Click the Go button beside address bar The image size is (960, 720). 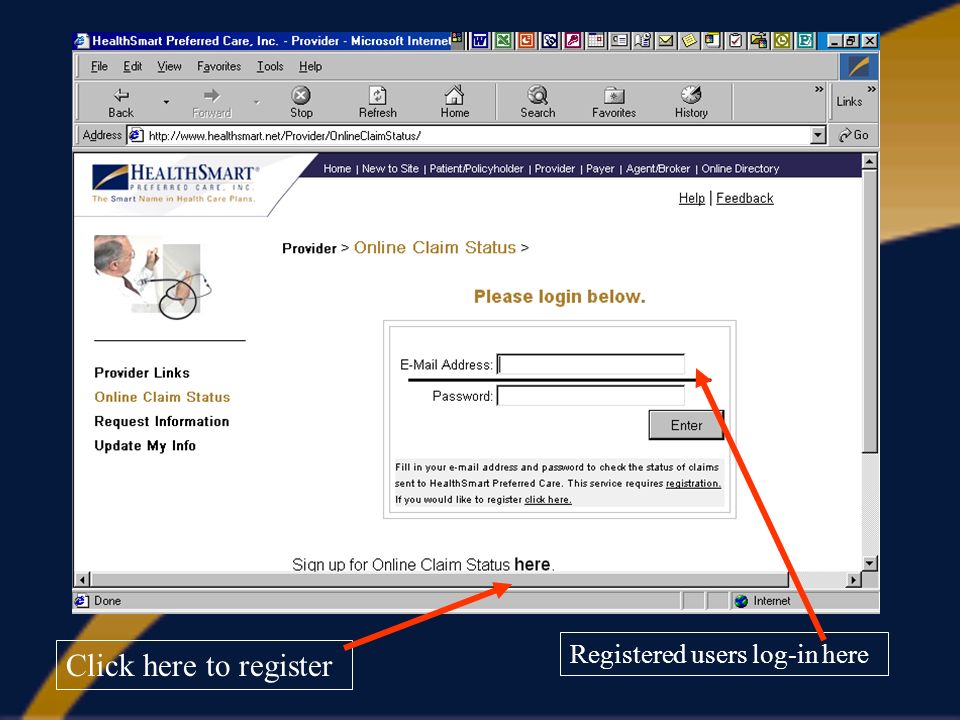(853, 135)
